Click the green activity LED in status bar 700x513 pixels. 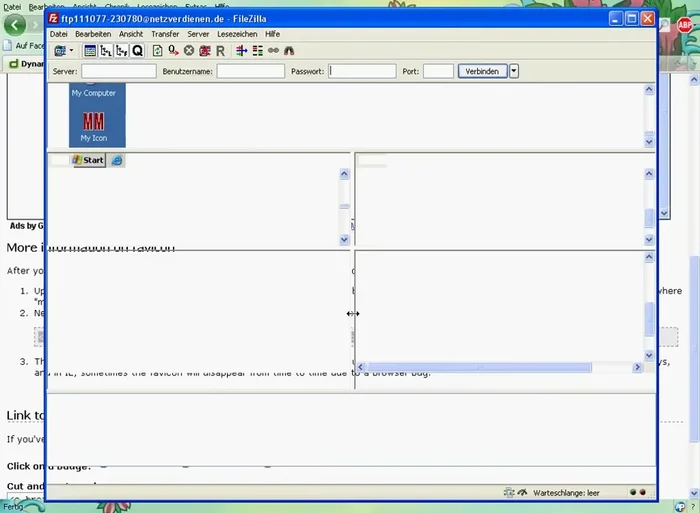633,492
